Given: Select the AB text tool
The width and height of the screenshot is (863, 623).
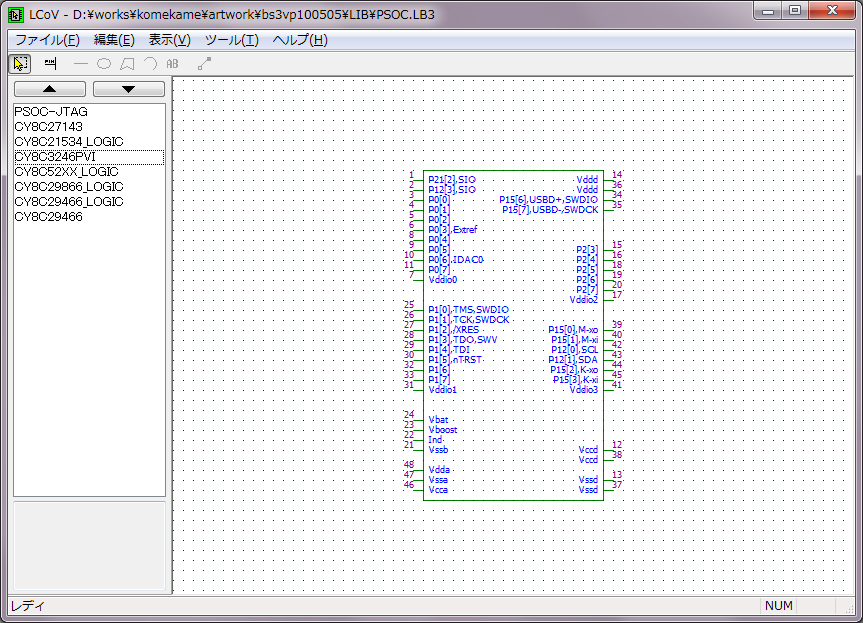Looking at the screenshot, I should [172, 64].
